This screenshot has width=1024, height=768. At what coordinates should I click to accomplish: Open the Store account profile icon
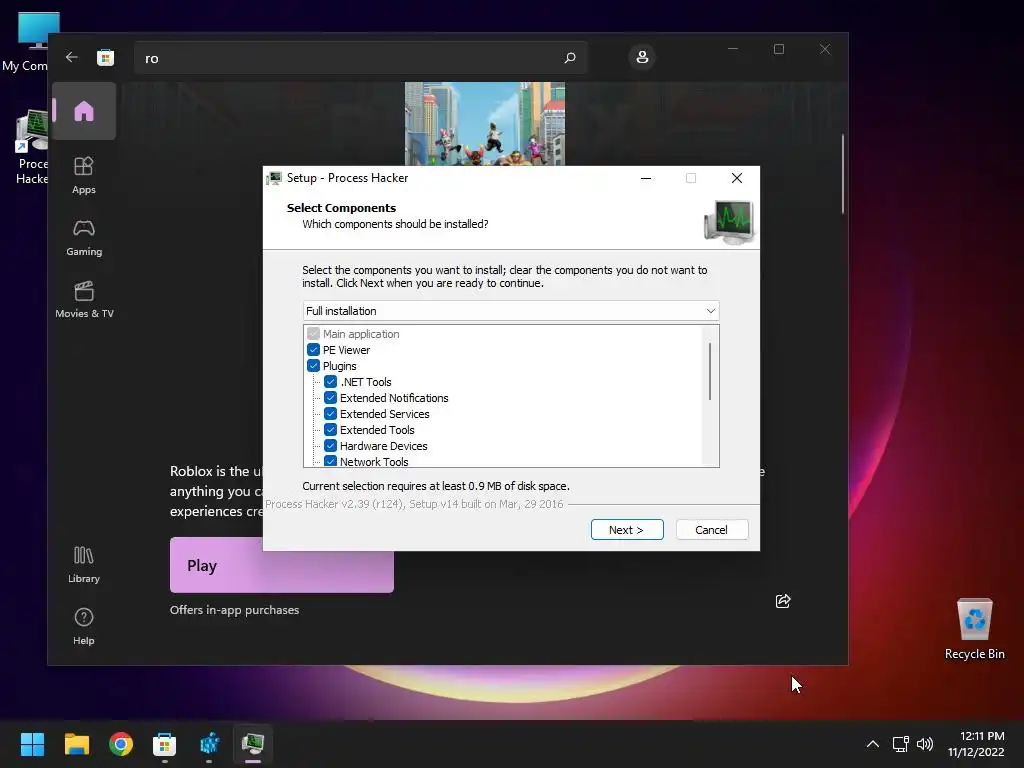pyautogui.click(x=642, y=57)
